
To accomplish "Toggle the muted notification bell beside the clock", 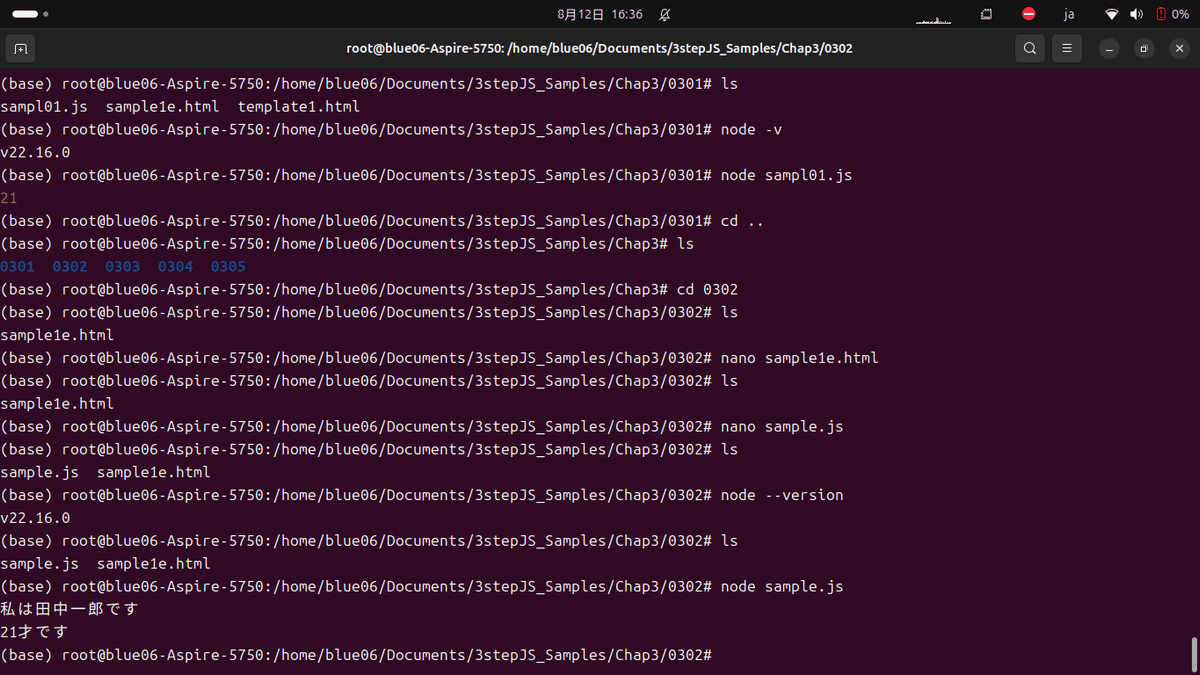I will coord(663,14).
